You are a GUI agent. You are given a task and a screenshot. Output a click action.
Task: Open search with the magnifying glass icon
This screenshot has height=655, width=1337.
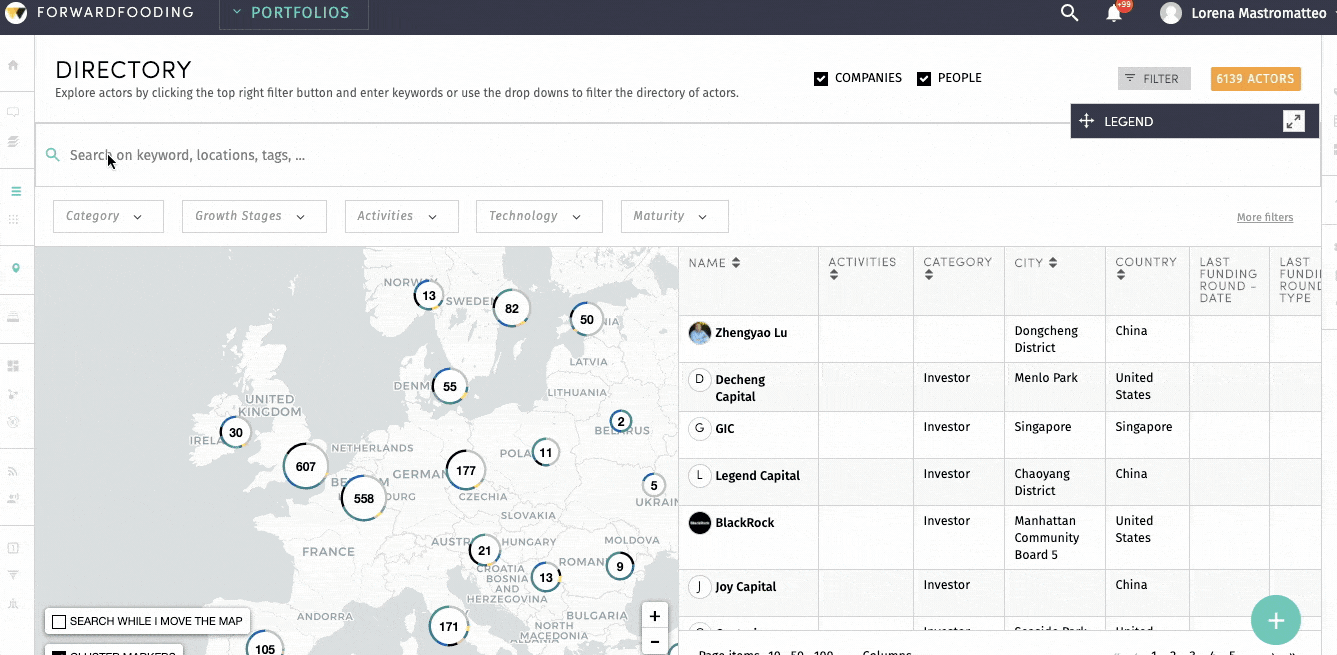point(1069,12)
